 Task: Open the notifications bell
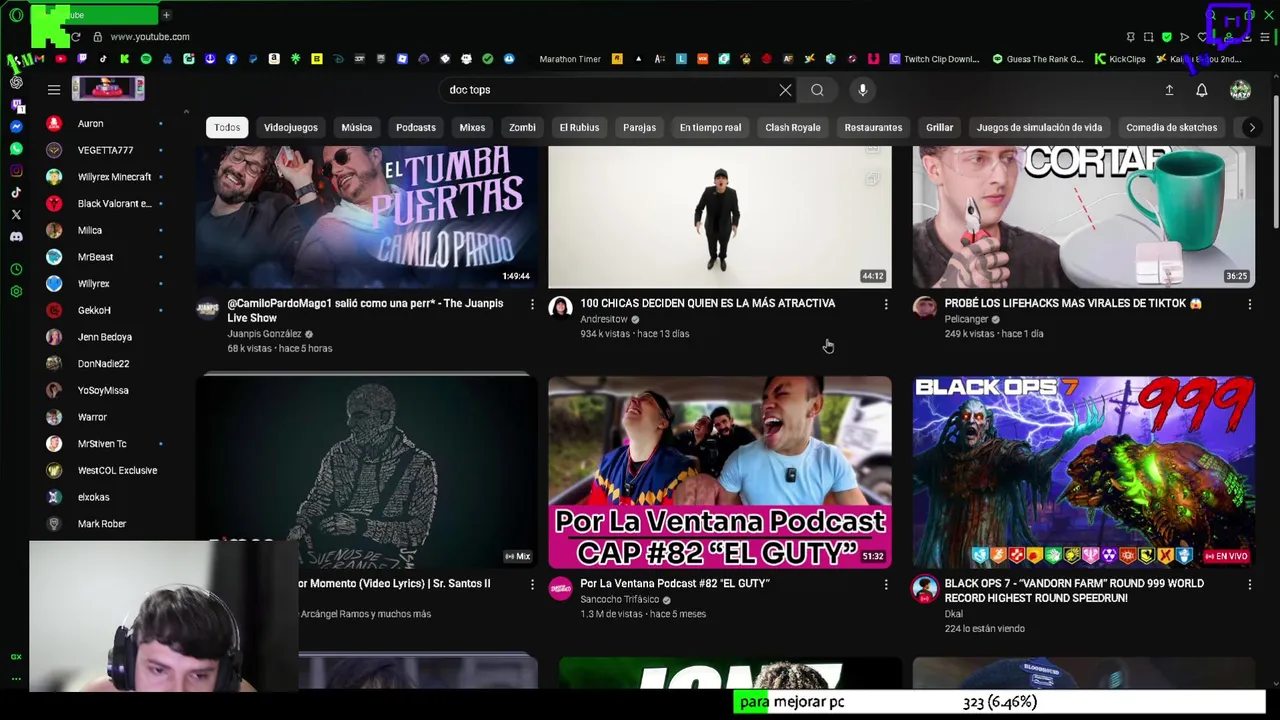(x=1202, y=90)
